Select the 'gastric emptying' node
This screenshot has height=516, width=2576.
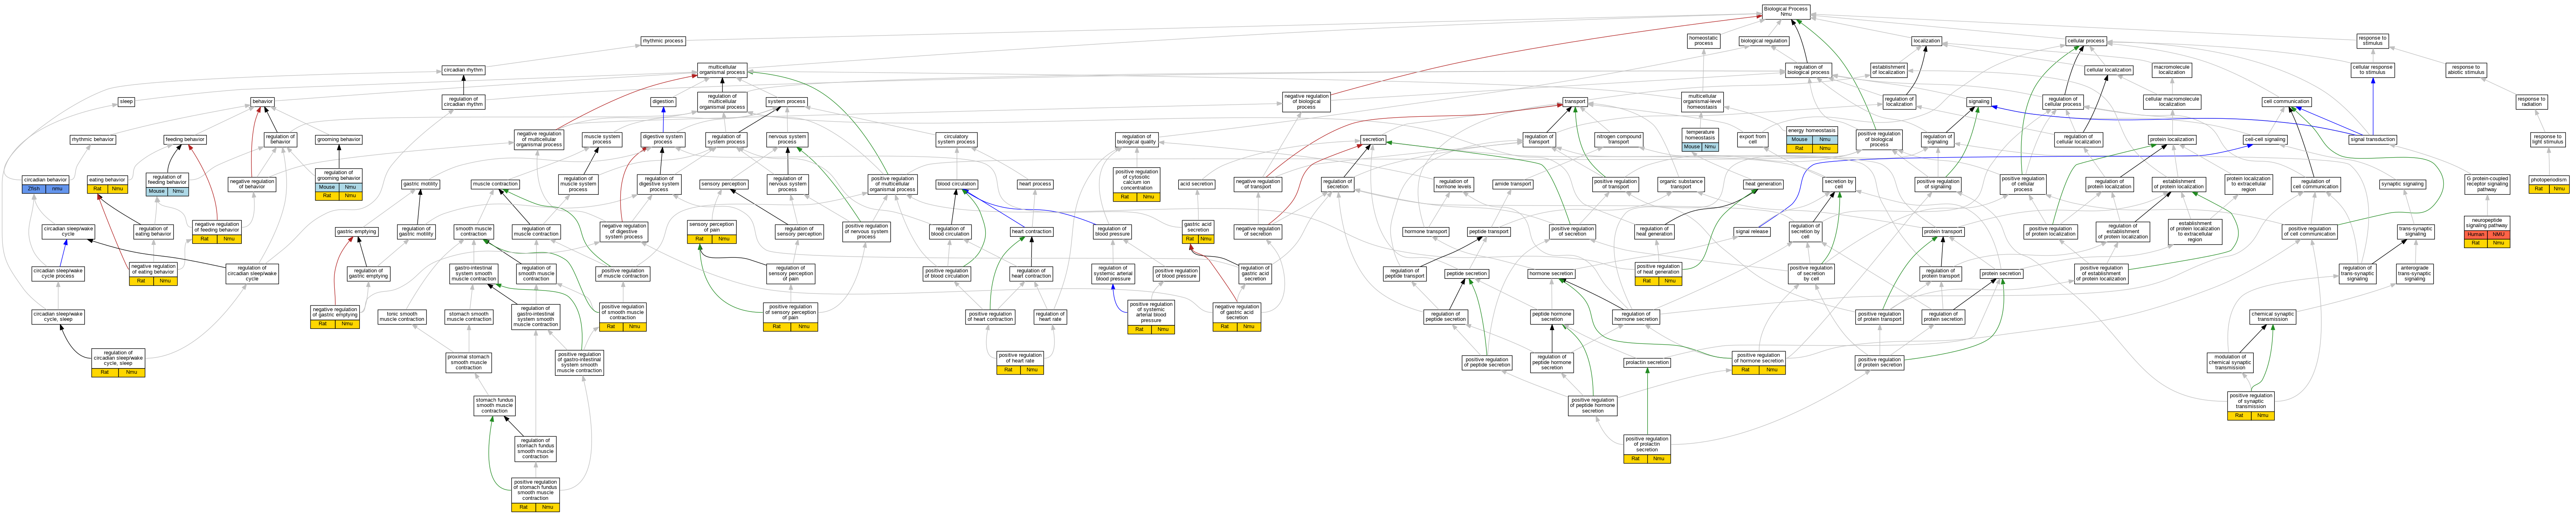[x=357, y=232]
